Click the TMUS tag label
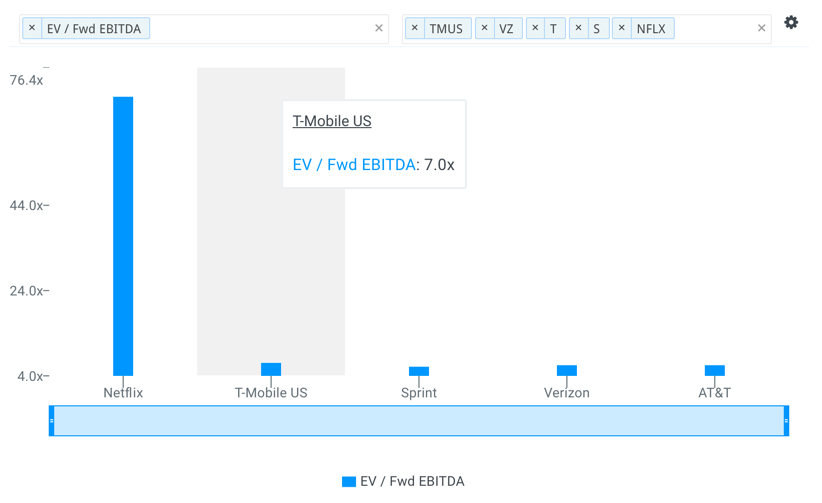This screenshot has height=503, width=822. tap(446, 29)
